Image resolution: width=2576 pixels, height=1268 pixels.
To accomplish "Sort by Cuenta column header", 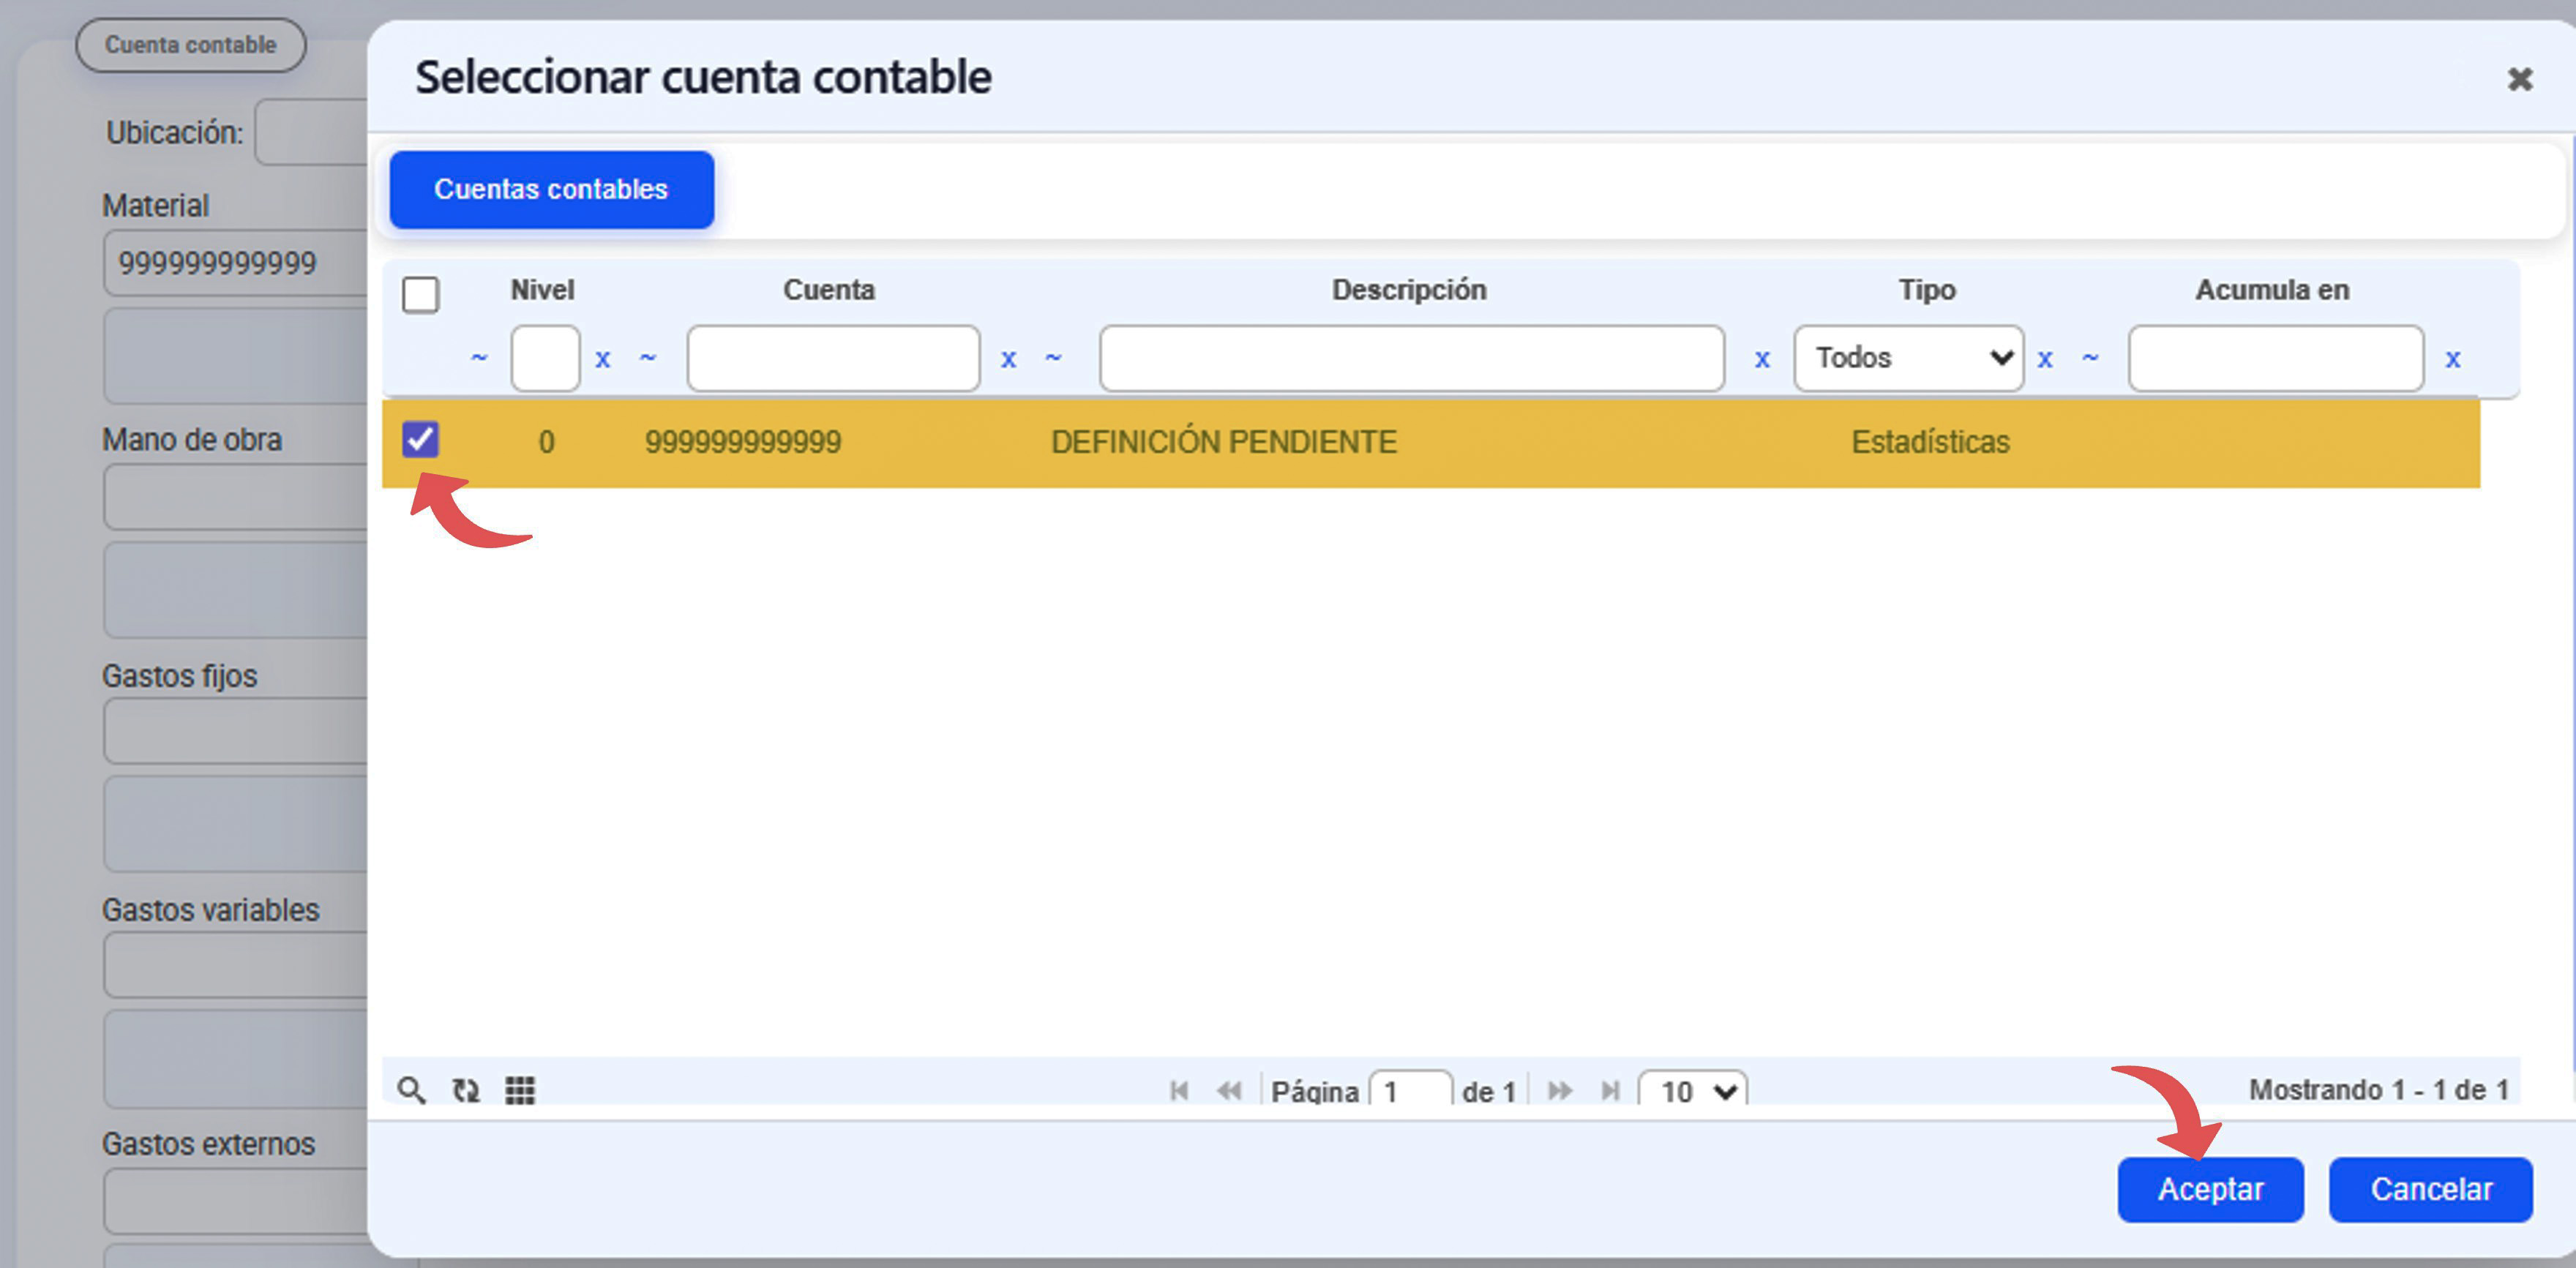I will coord(829,290).
